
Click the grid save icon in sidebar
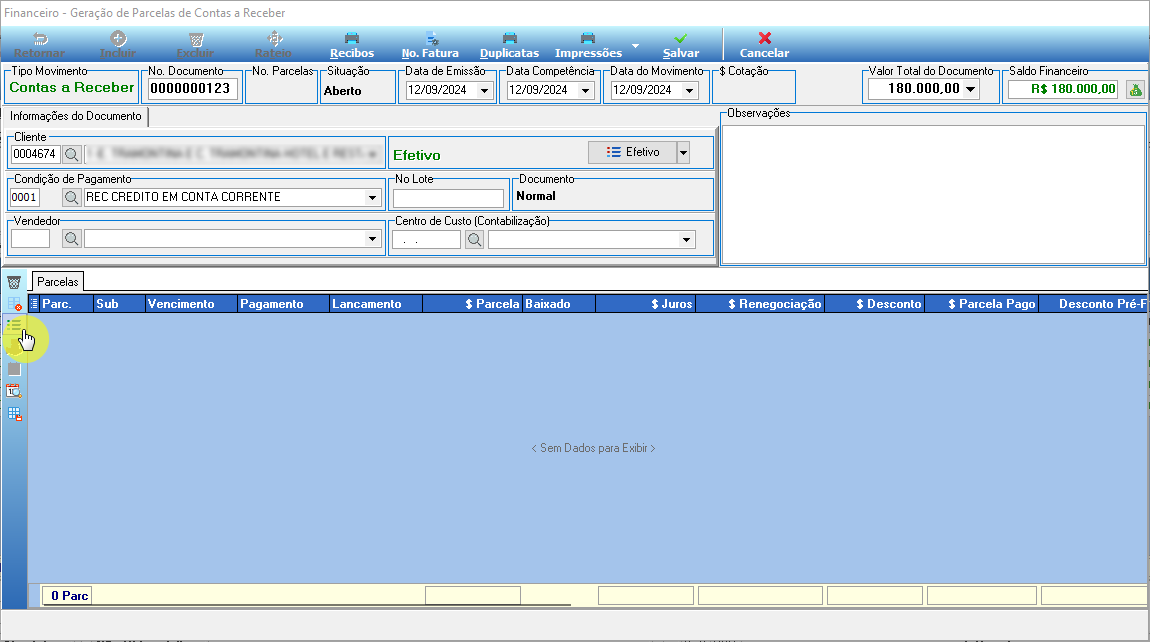coord(14,414)
